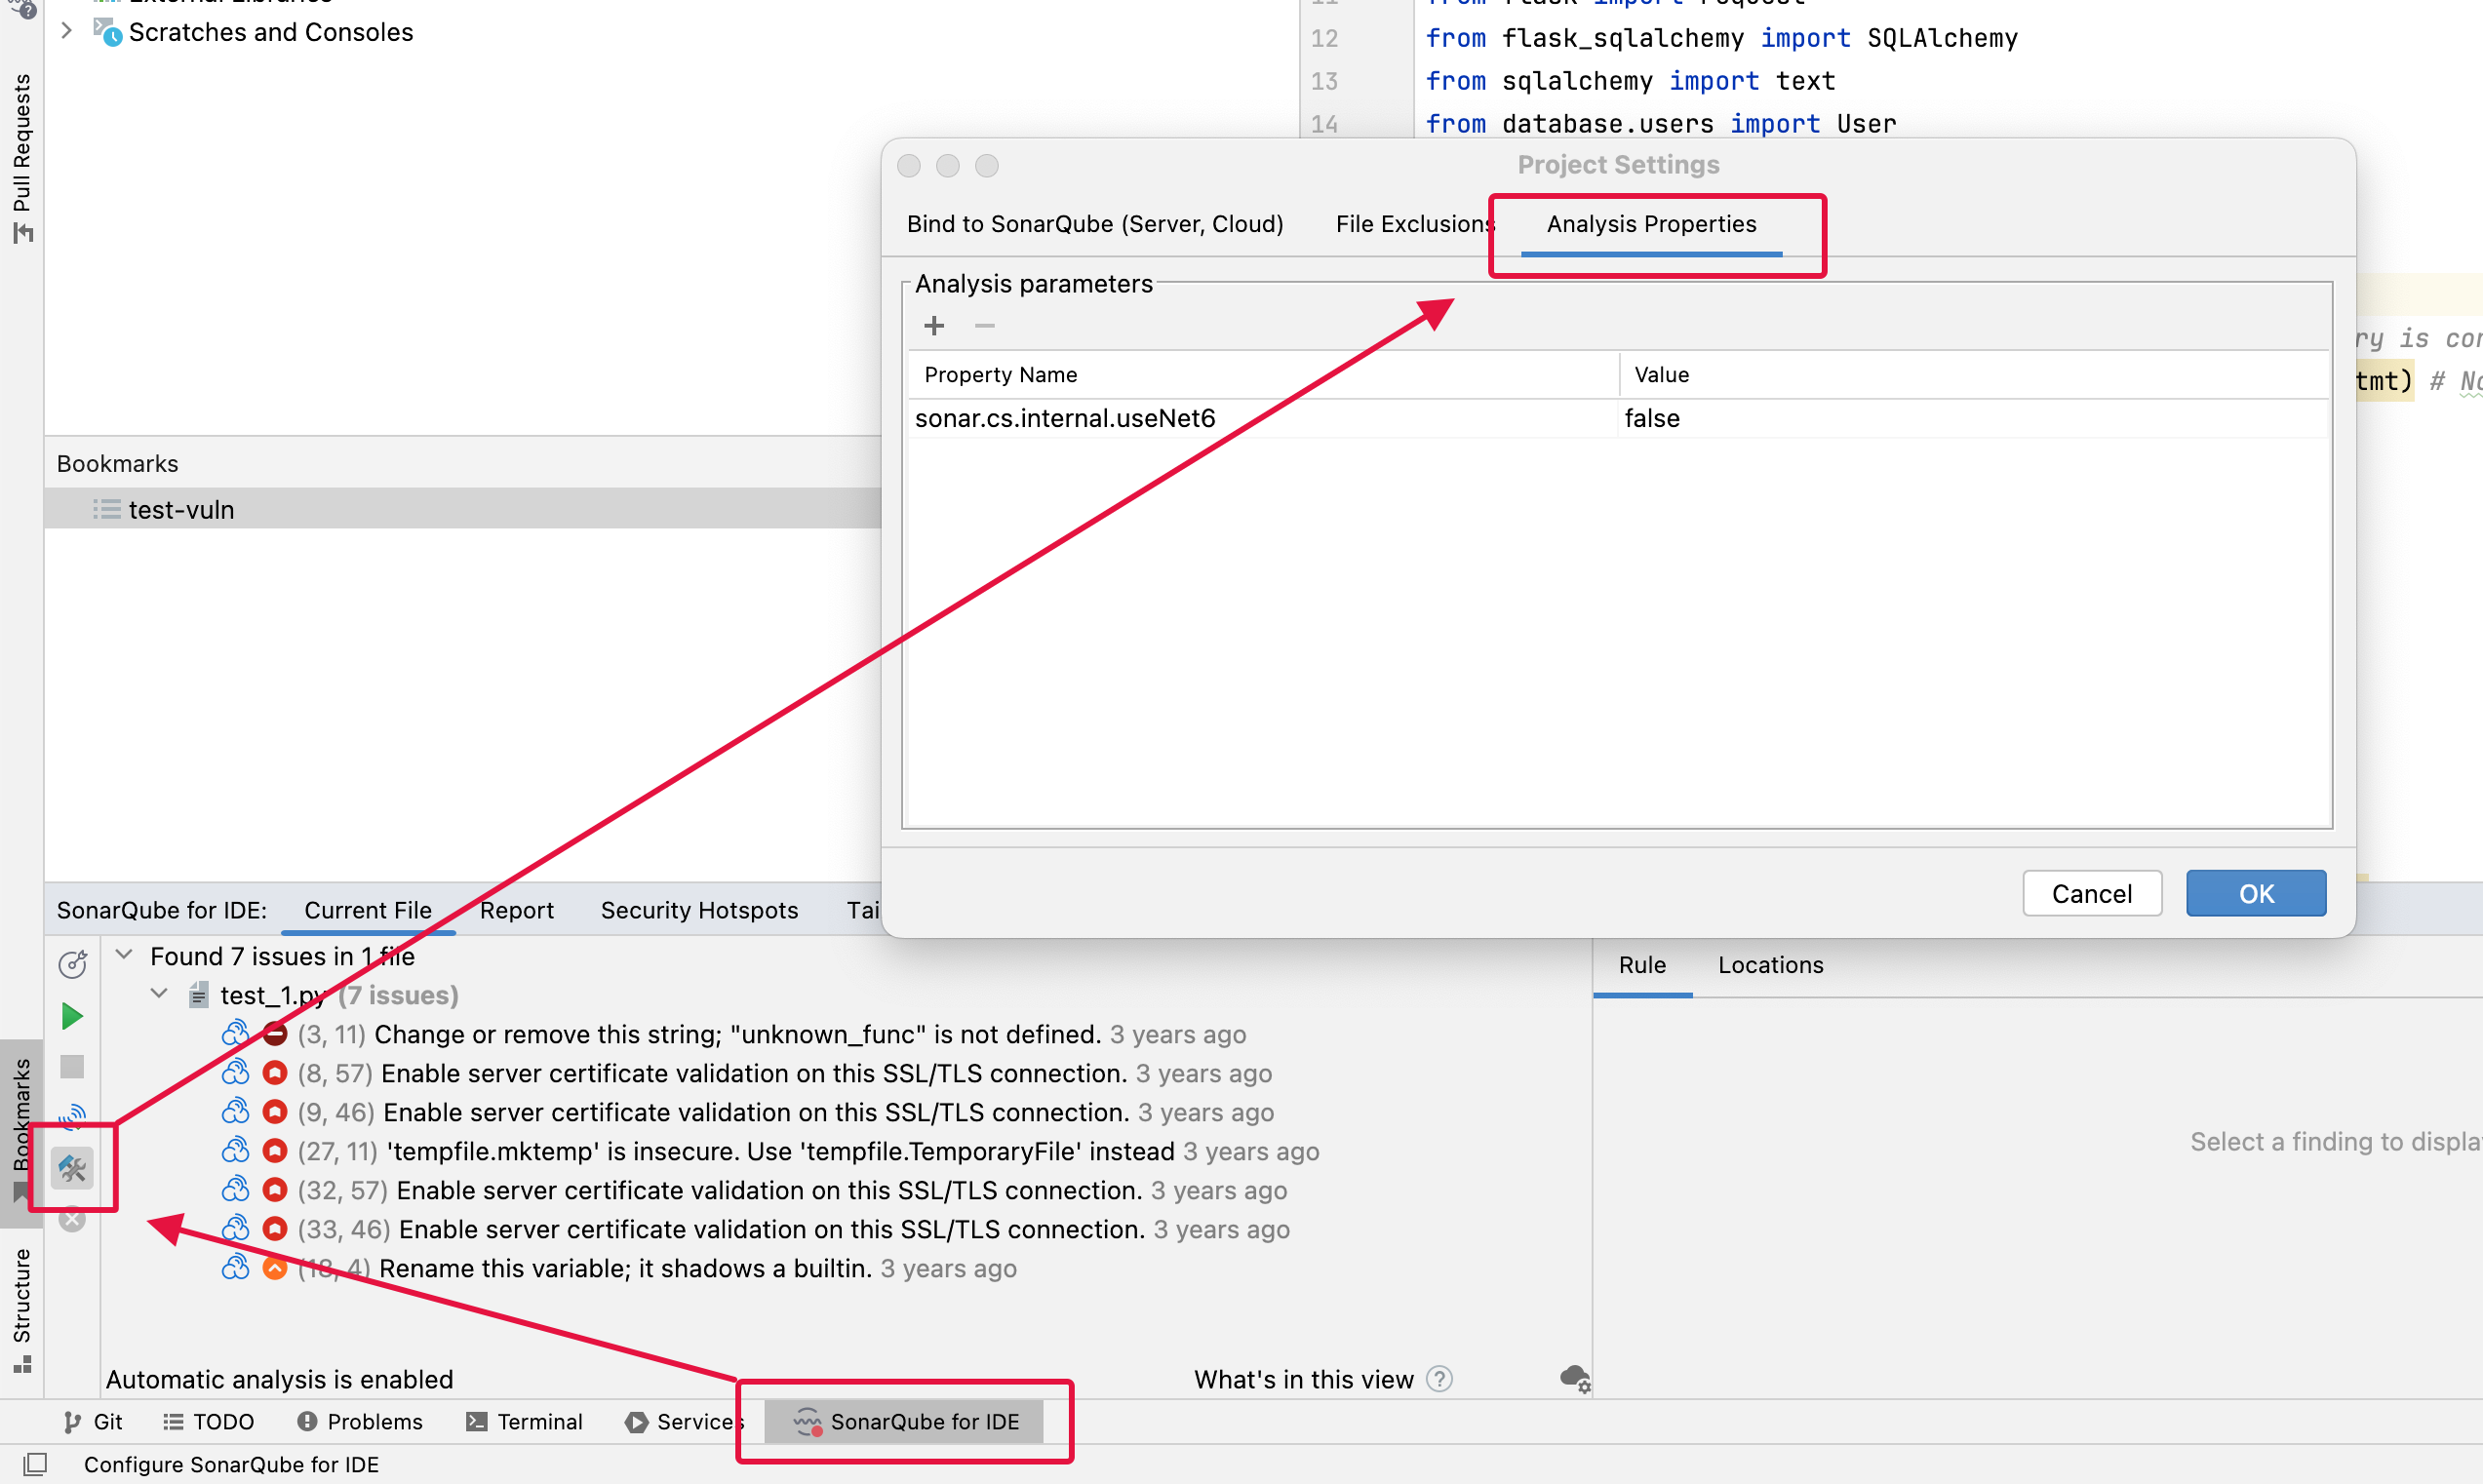Click the test_1.py file icon

click(199, 995)
